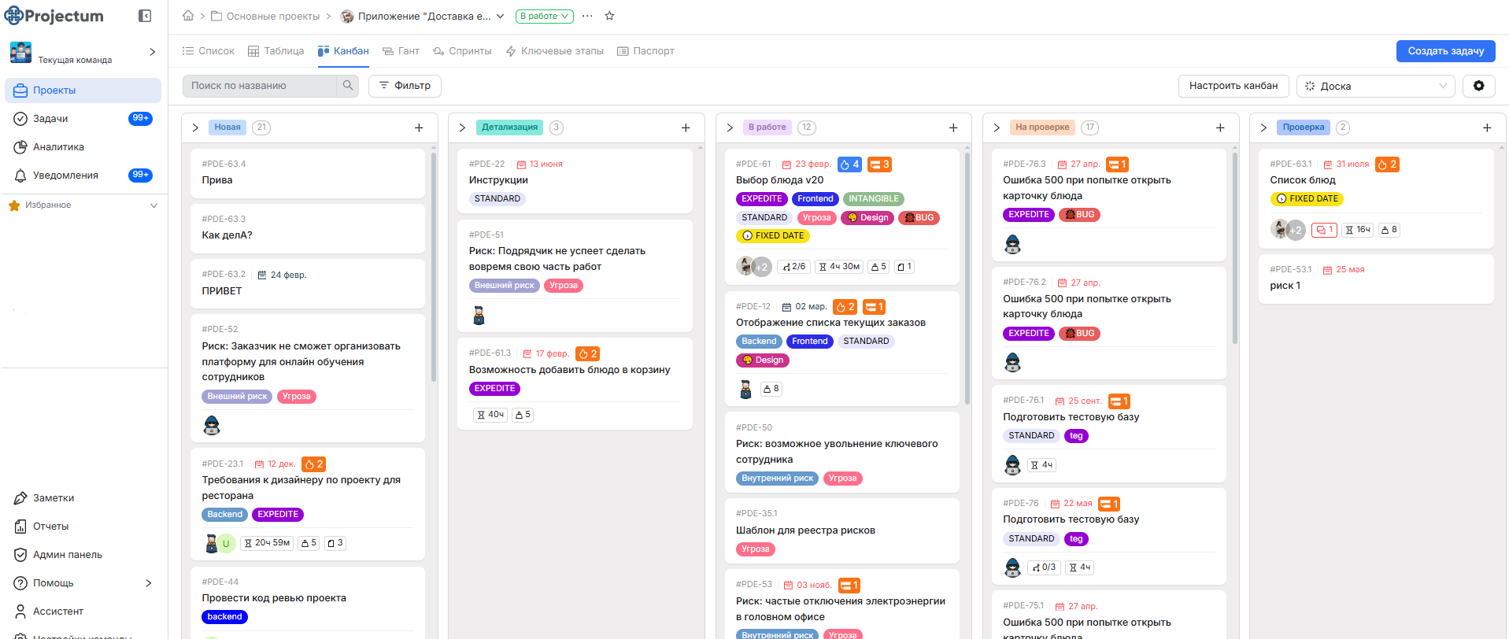
Task: Open the Фильтр button
Action: coord(405,86)
